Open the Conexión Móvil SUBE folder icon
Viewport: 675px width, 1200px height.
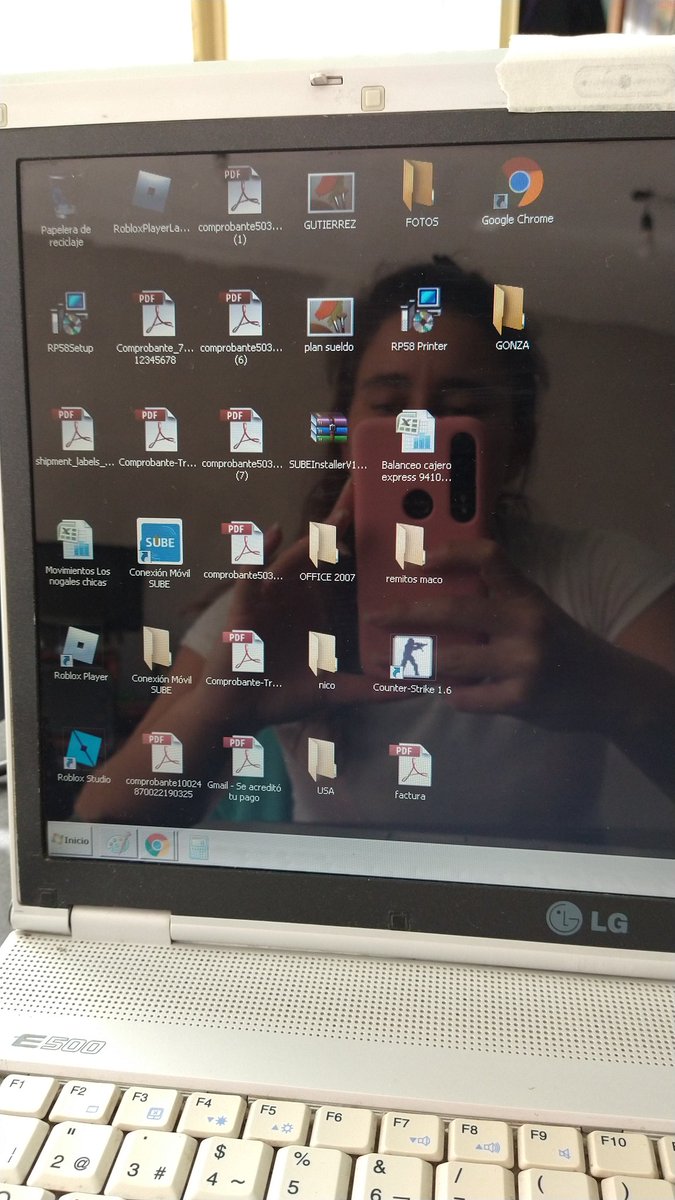pos(157,649)
